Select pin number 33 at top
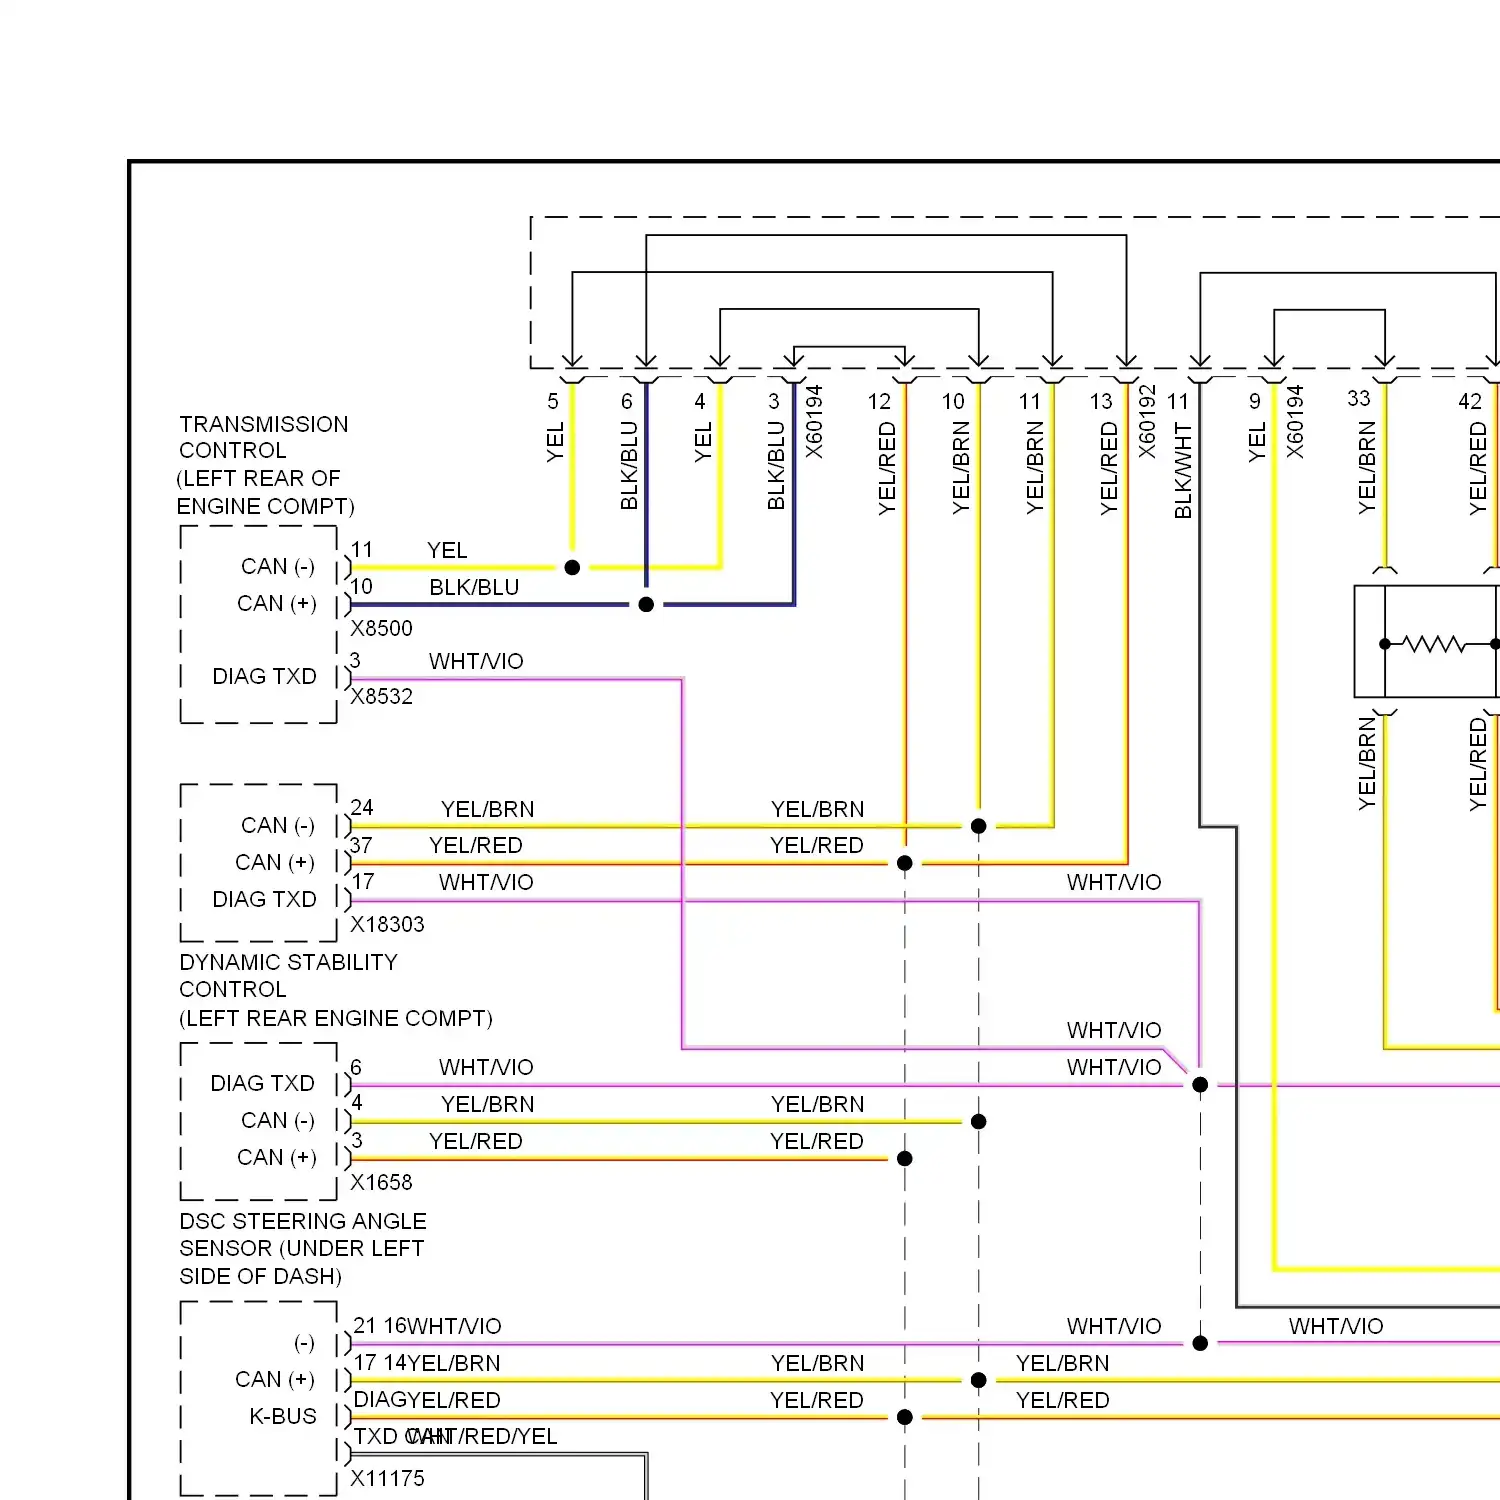Image resolution: width=1500 pixels, height=1500 pixels. [x=1359, y=398]
